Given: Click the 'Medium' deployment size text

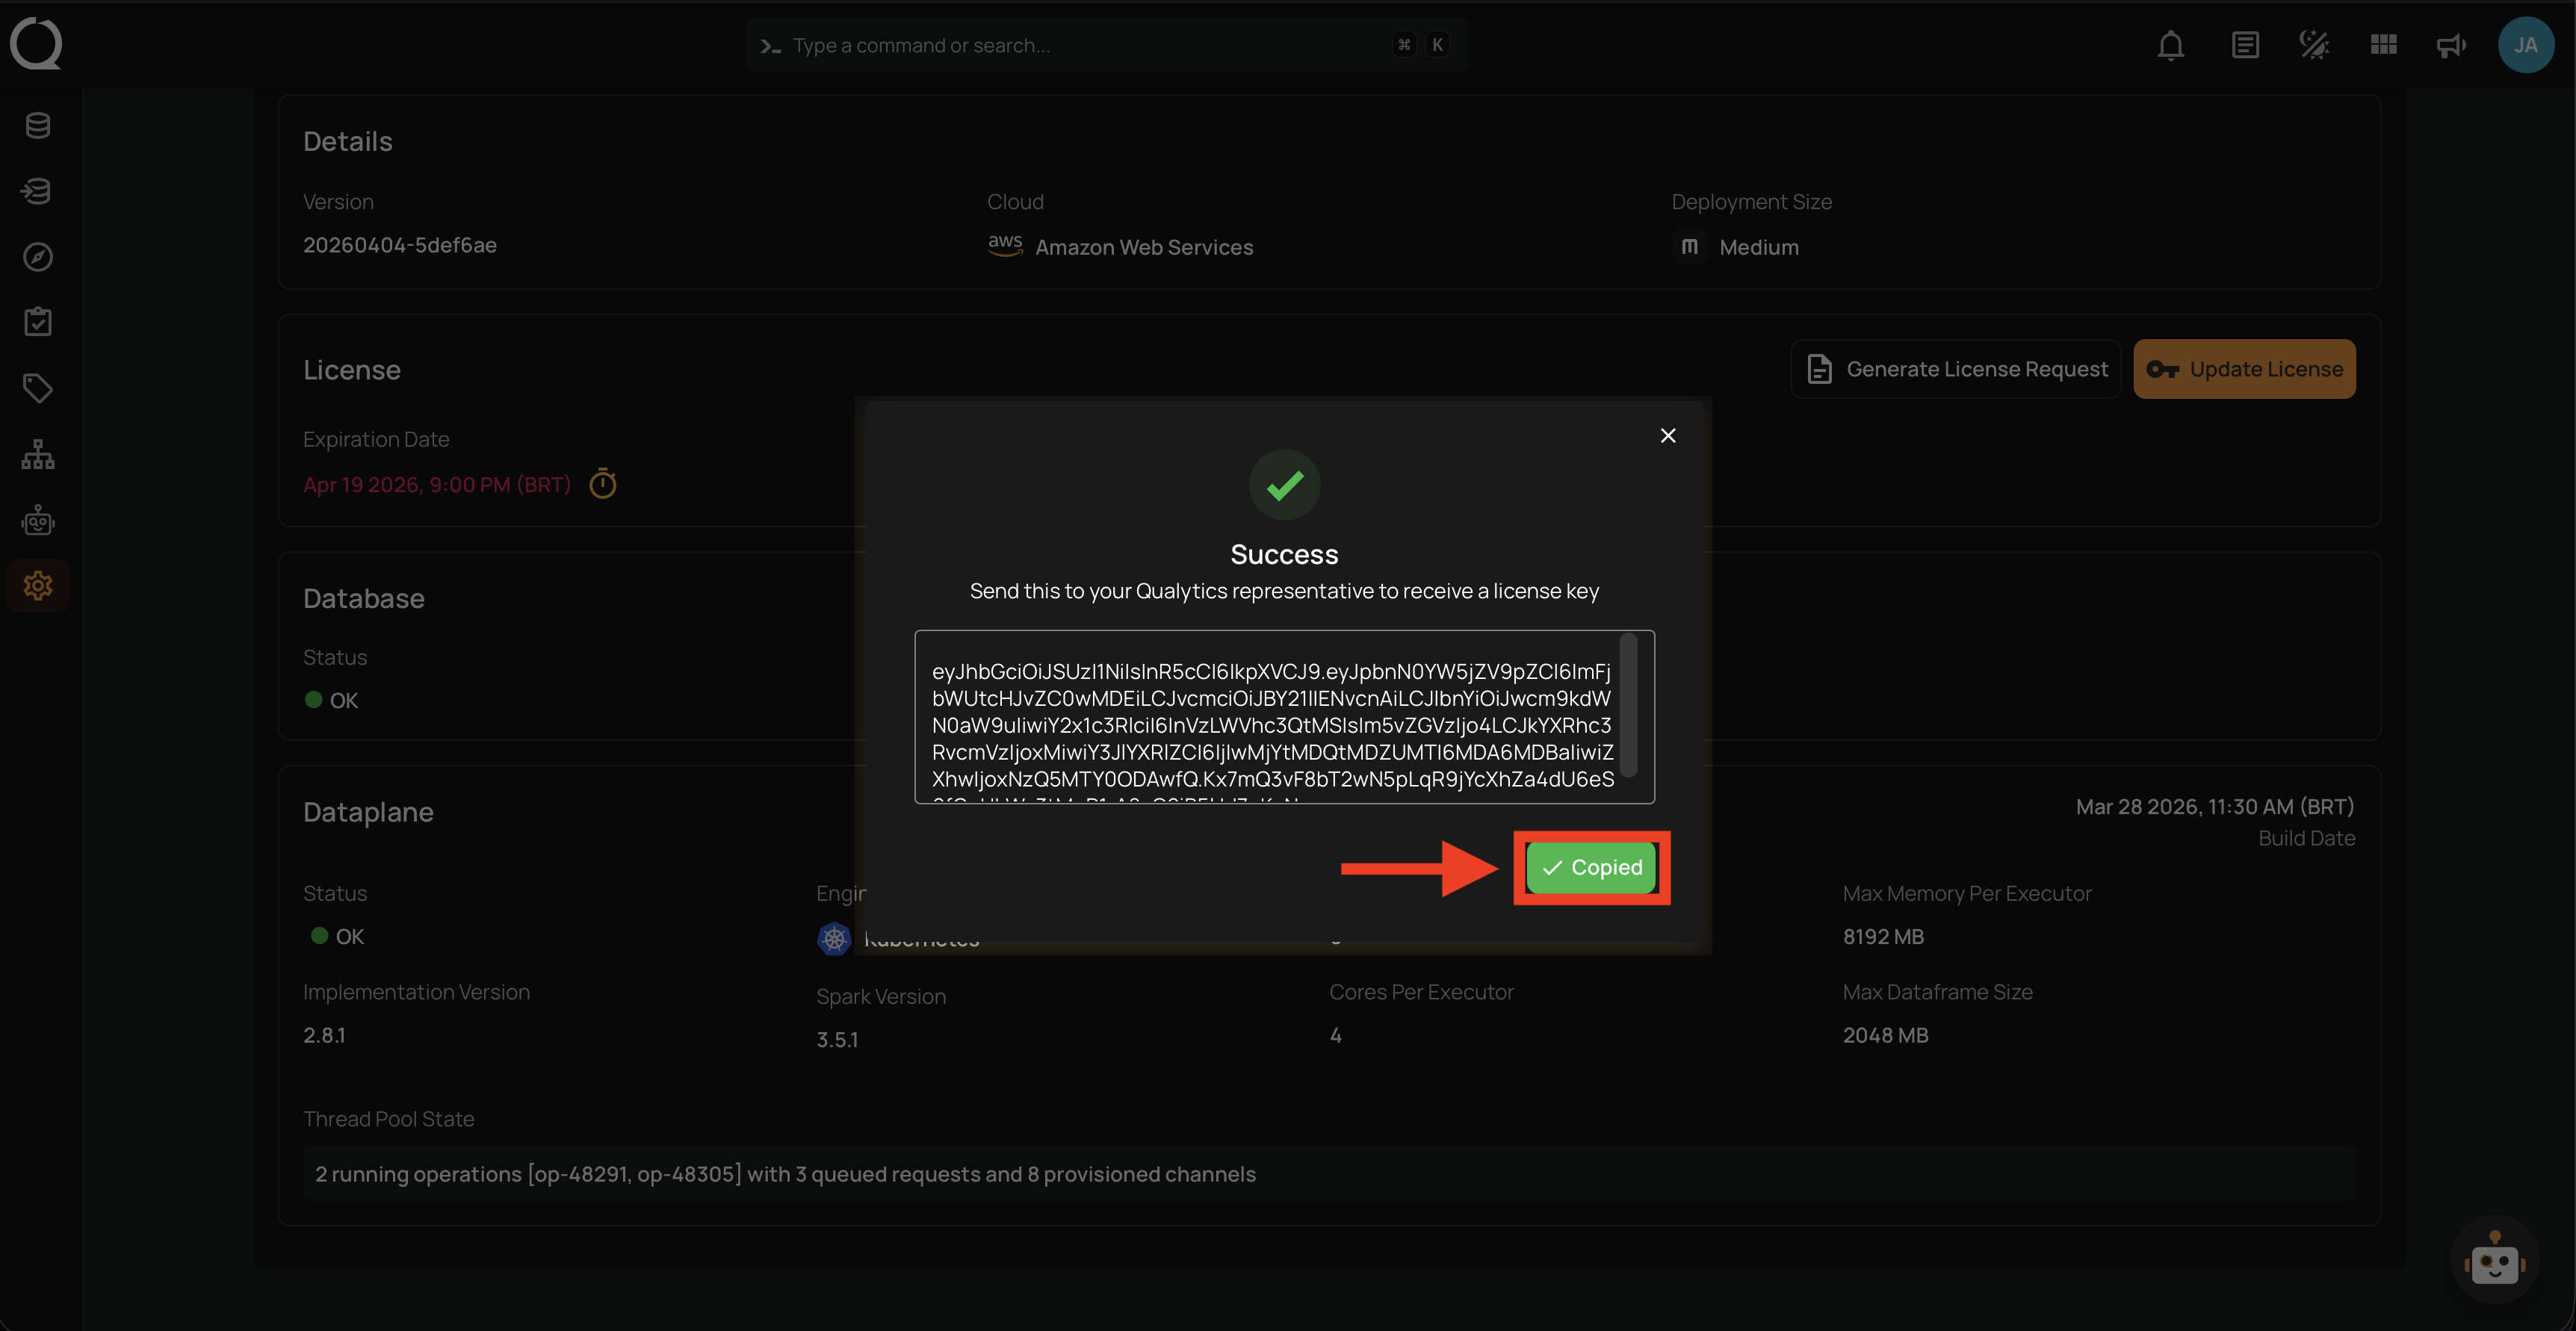Looking at the screenshot, I should (x=1759, y=247).
